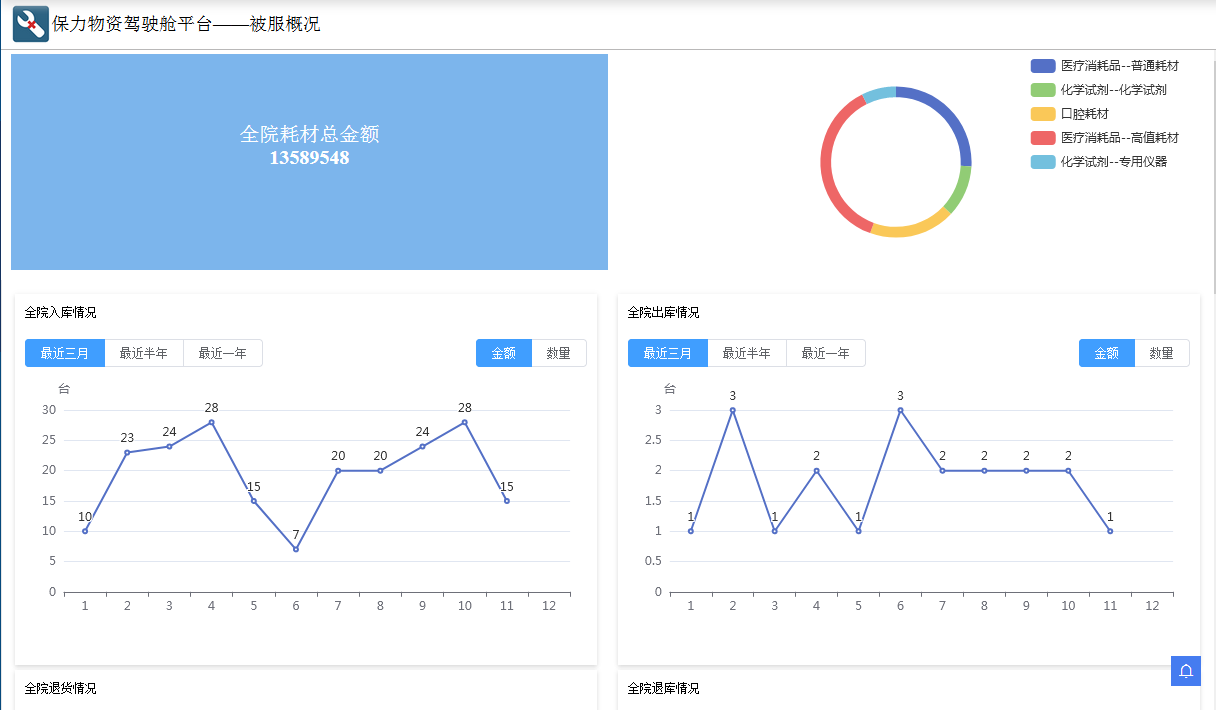Click 口腔耗材 legend text
1216x710 pixels.
click(1085, 114)
